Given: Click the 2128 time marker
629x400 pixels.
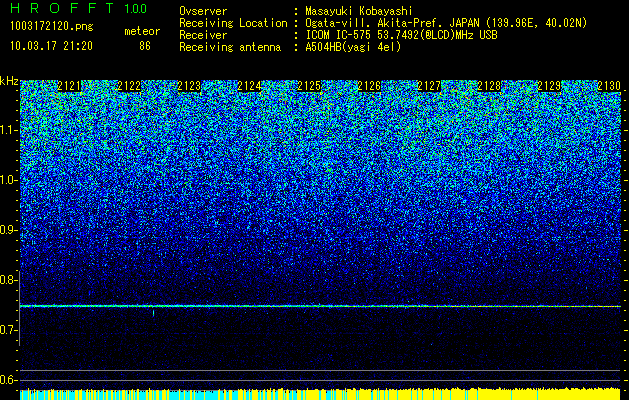Looking at the screenshot, I should 489,86.
